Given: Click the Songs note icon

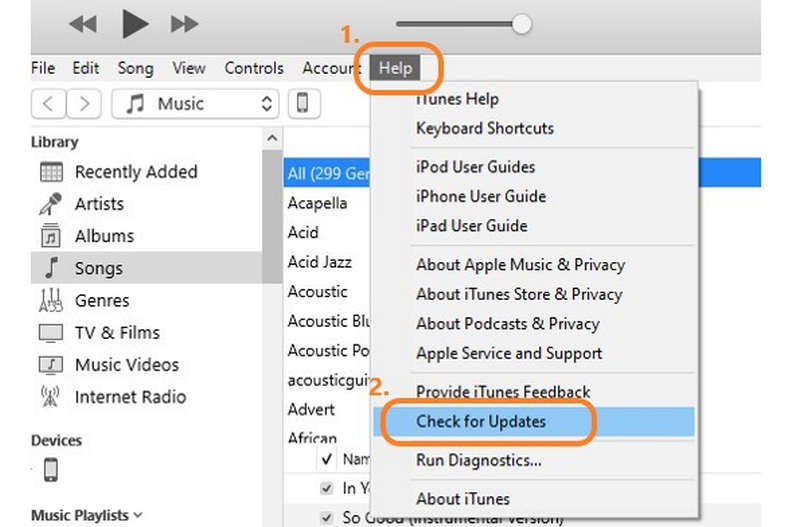Looking at the screenshot, I should click(51, 267).
